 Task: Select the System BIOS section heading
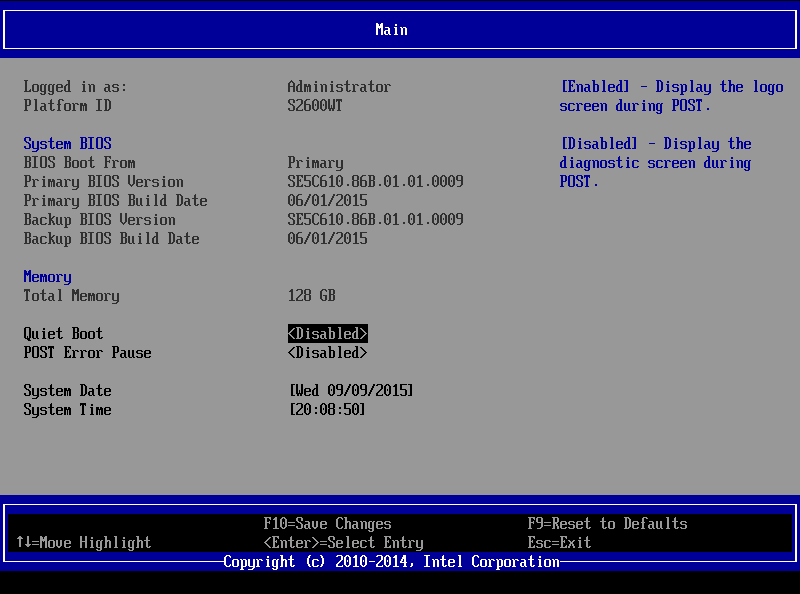click(x=67, y=143)
